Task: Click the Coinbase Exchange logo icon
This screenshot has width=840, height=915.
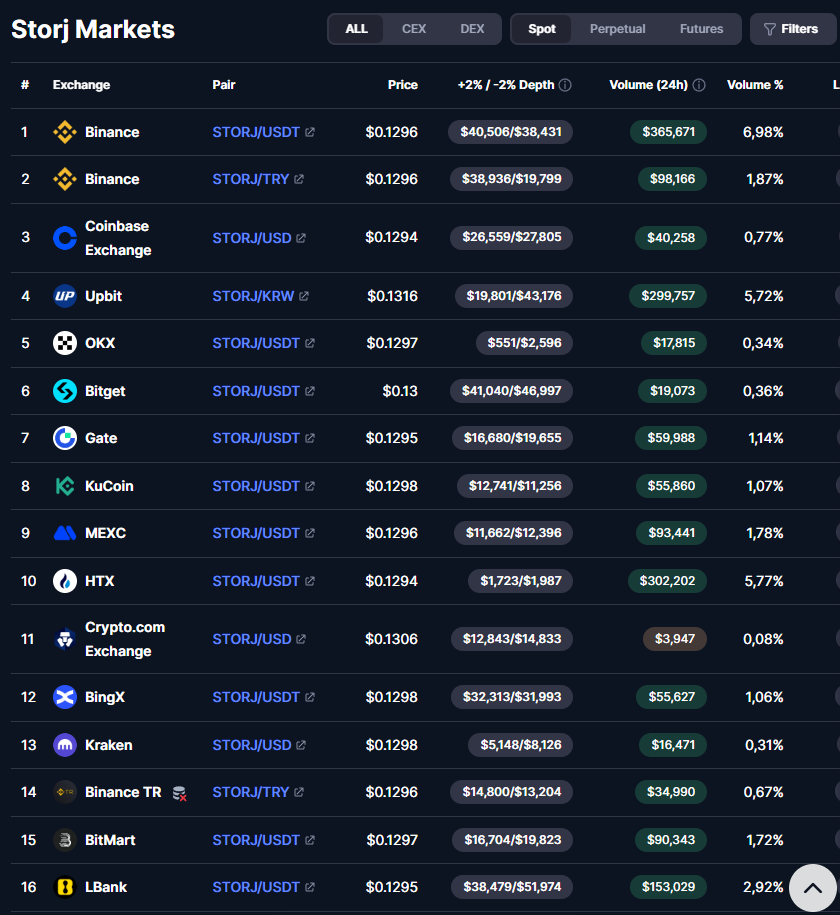Action: click(65, 238)
